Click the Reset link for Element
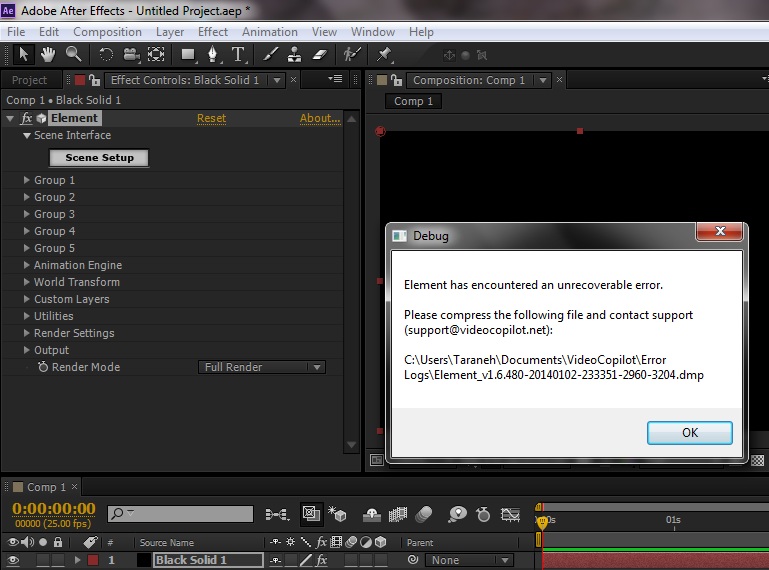The height and width of the screenshot is (570, 769). point(211,118)
